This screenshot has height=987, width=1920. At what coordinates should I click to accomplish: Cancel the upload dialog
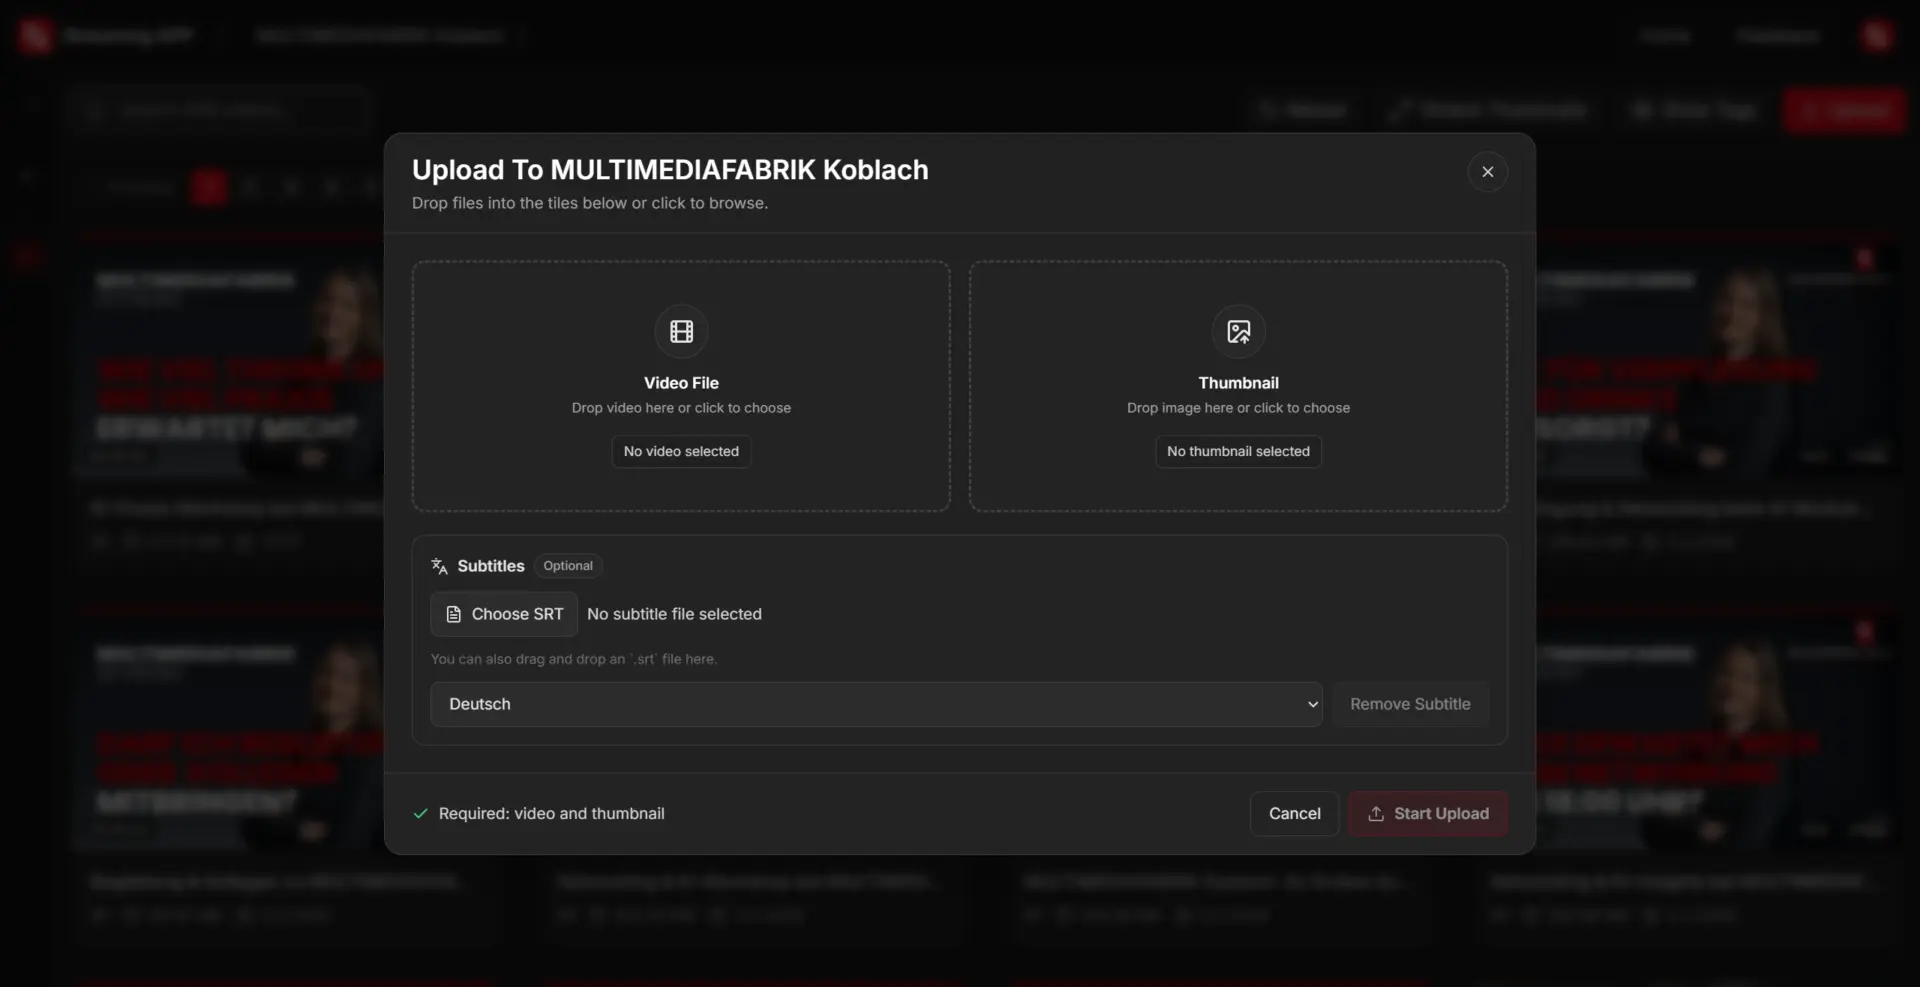1294,814
